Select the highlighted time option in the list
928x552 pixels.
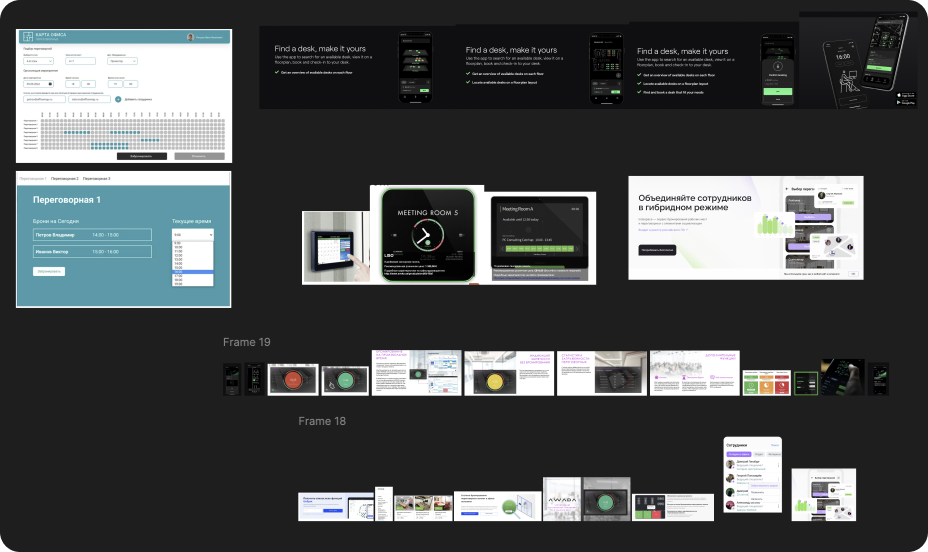[x=192, y=272]
